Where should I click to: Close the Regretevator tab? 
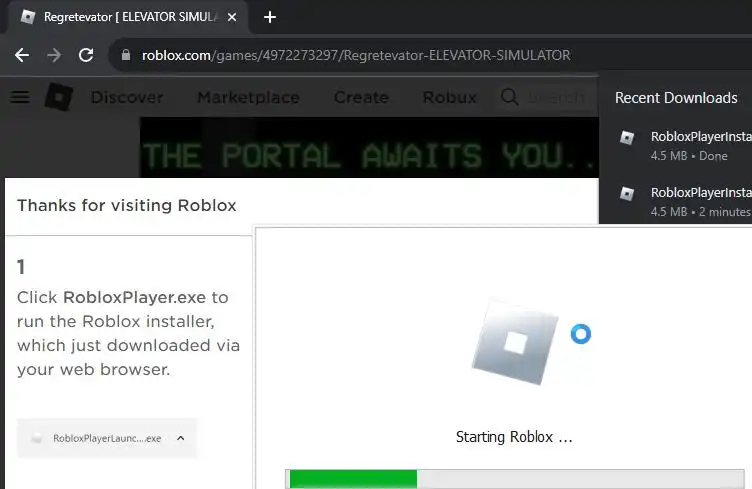click(x=232, y=17)
